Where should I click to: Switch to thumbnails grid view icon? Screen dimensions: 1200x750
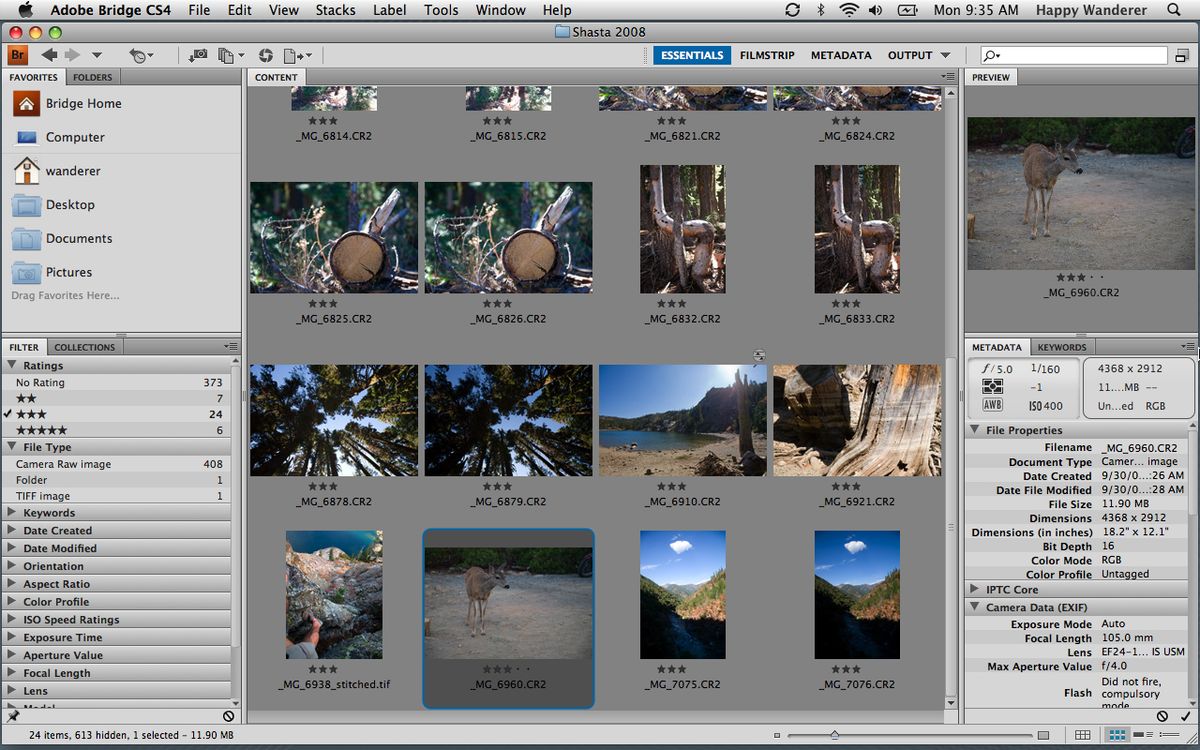click(1118, 735)
